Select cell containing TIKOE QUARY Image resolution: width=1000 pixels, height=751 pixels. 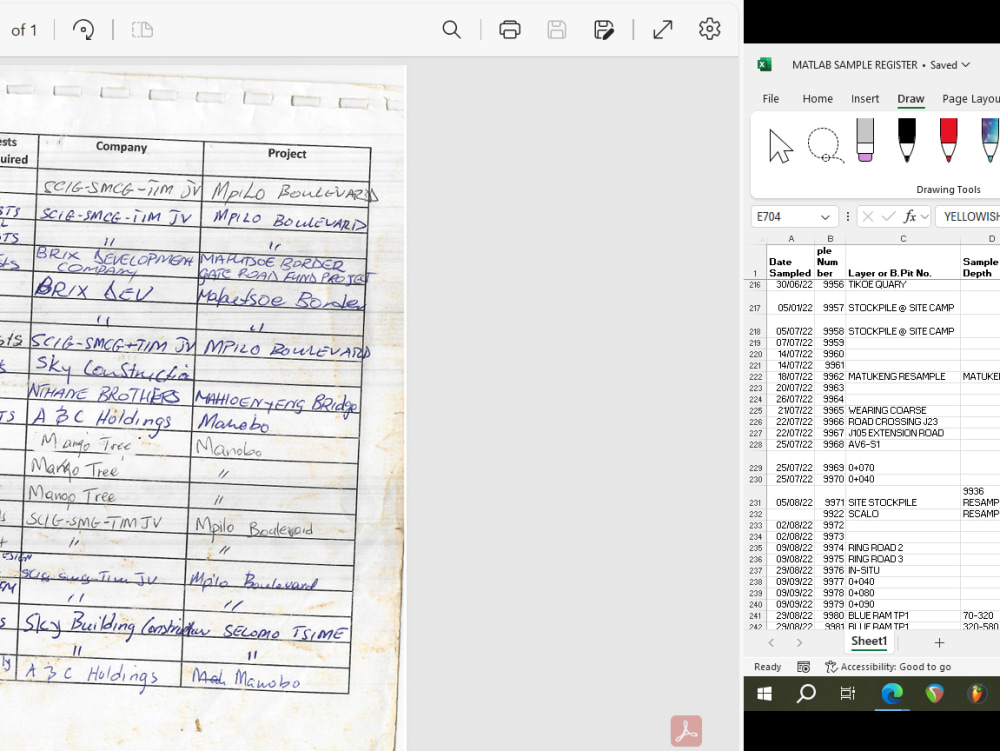pos(903,285)
